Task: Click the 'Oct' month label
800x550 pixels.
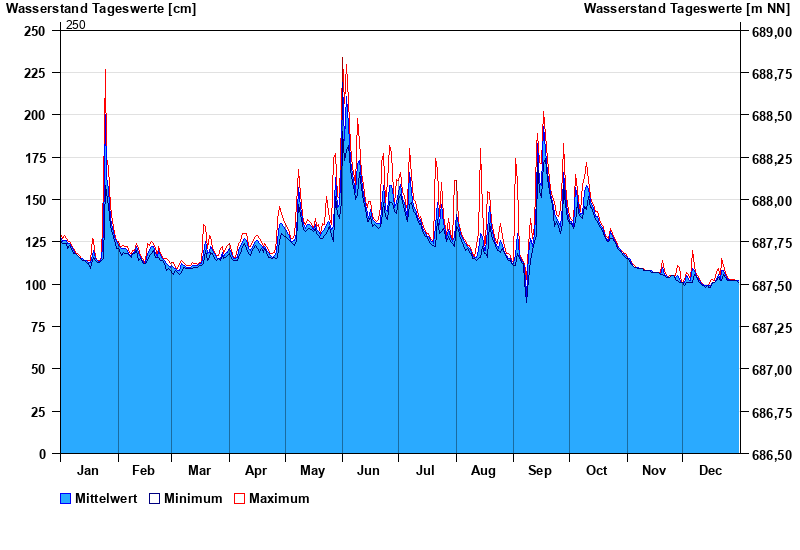Action: [x=596, y=470]
